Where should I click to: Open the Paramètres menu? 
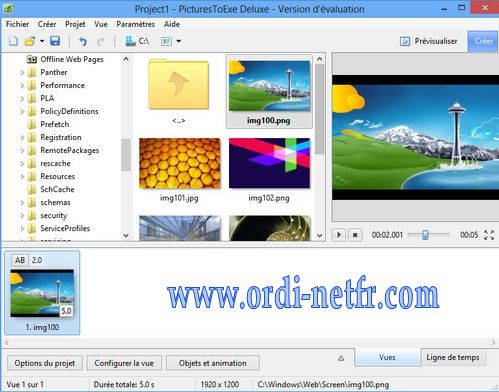coord(135,24)
